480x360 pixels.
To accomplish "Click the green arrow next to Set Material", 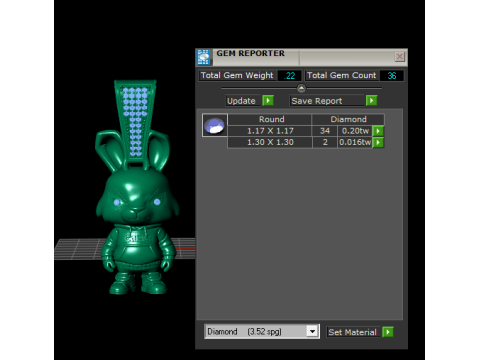I will point(388,332).
